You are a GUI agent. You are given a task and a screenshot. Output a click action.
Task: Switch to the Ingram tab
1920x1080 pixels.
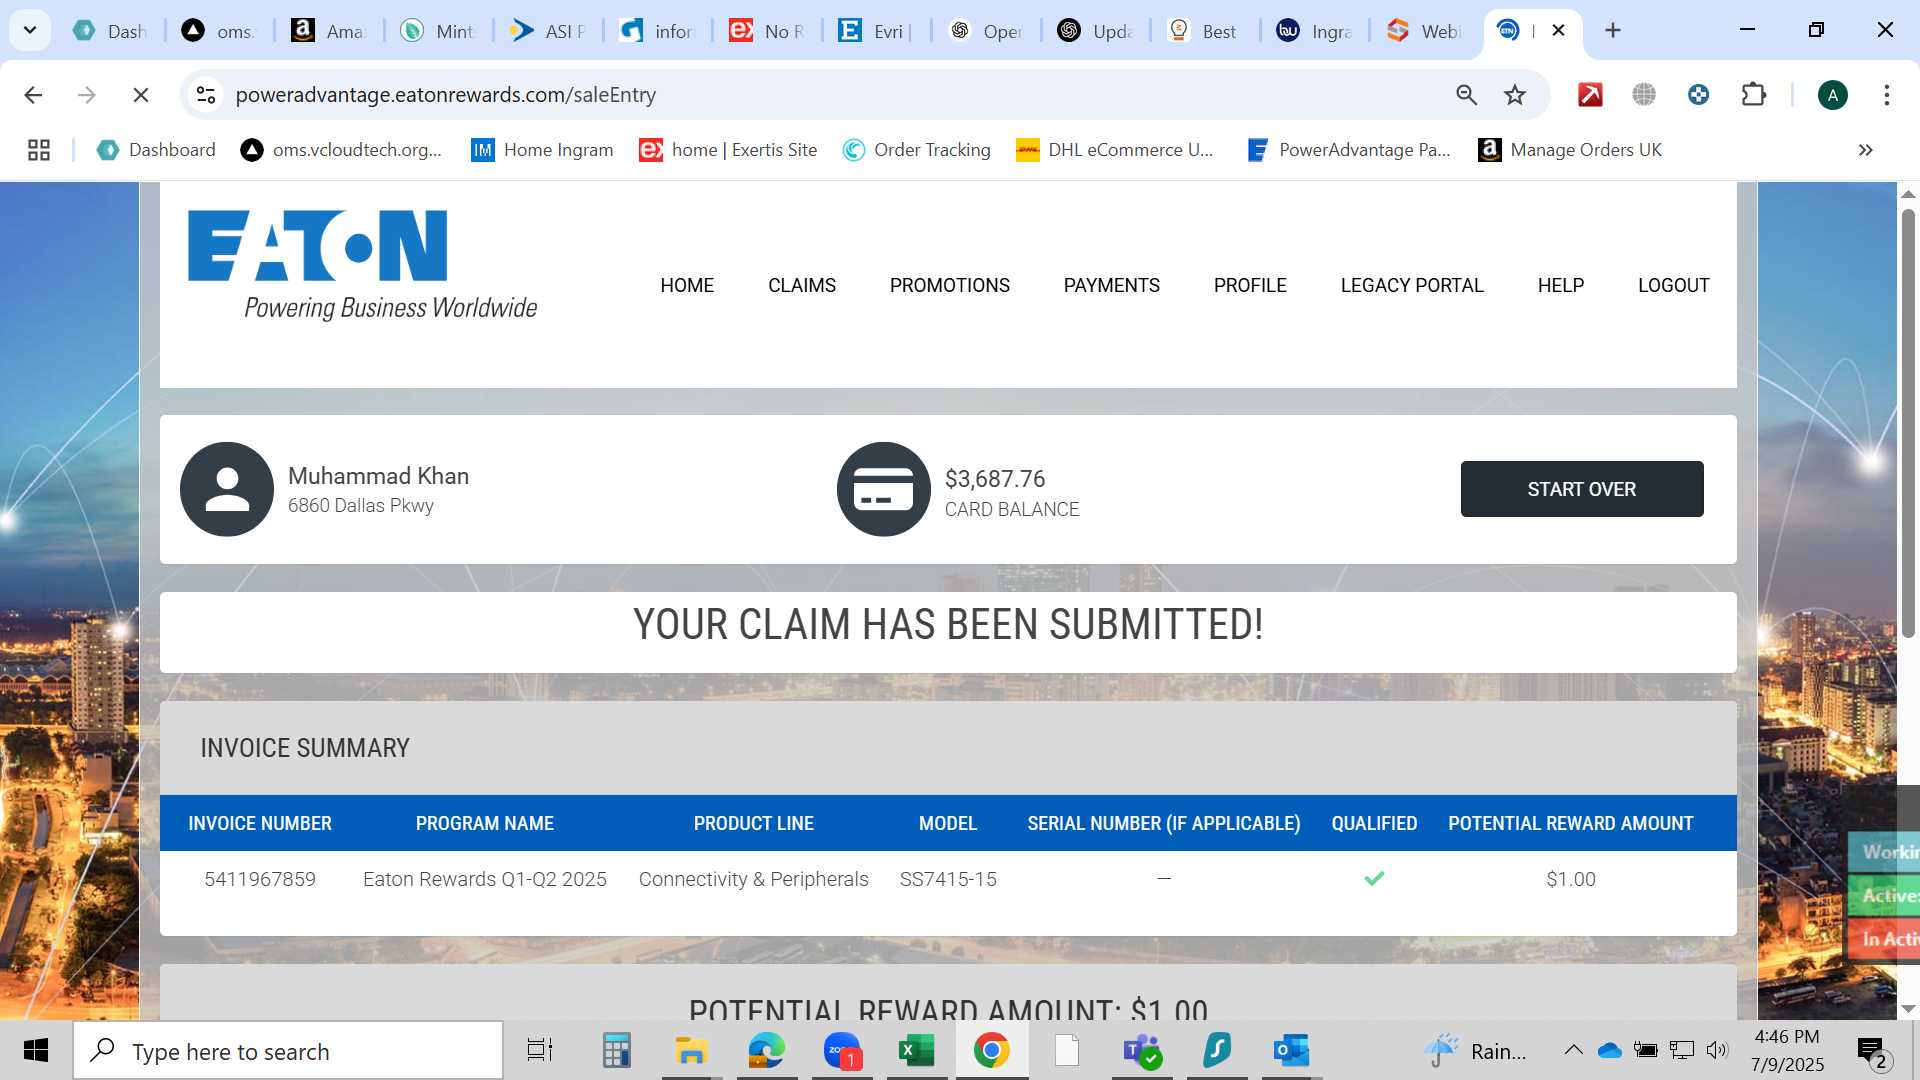coord(1315,31)
